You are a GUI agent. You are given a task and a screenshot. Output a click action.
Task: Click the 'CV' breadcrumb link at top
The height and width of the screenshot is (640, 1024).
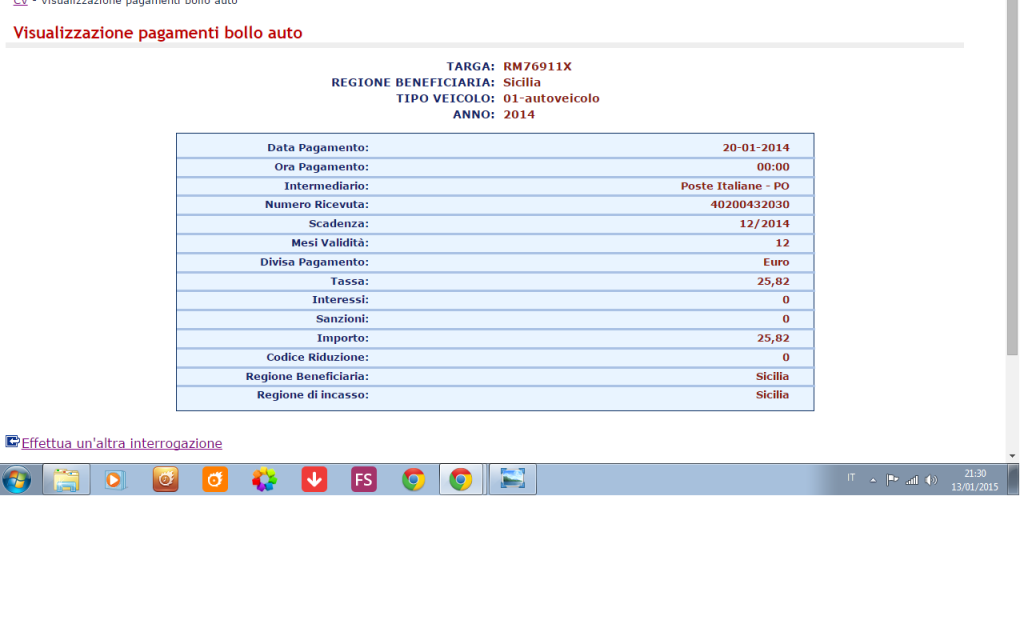(x=19, y=3)
